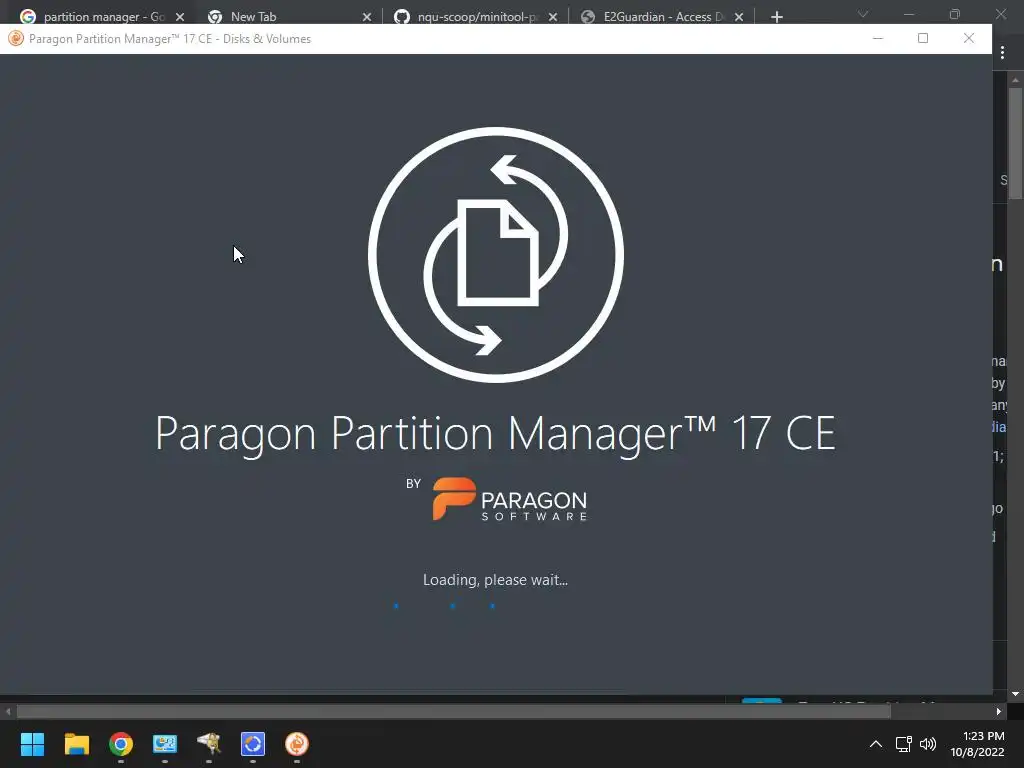Click the horizontal scrollbar thumb in Chrome
Screen dimensions: 1024x768
tap(453, 711)
